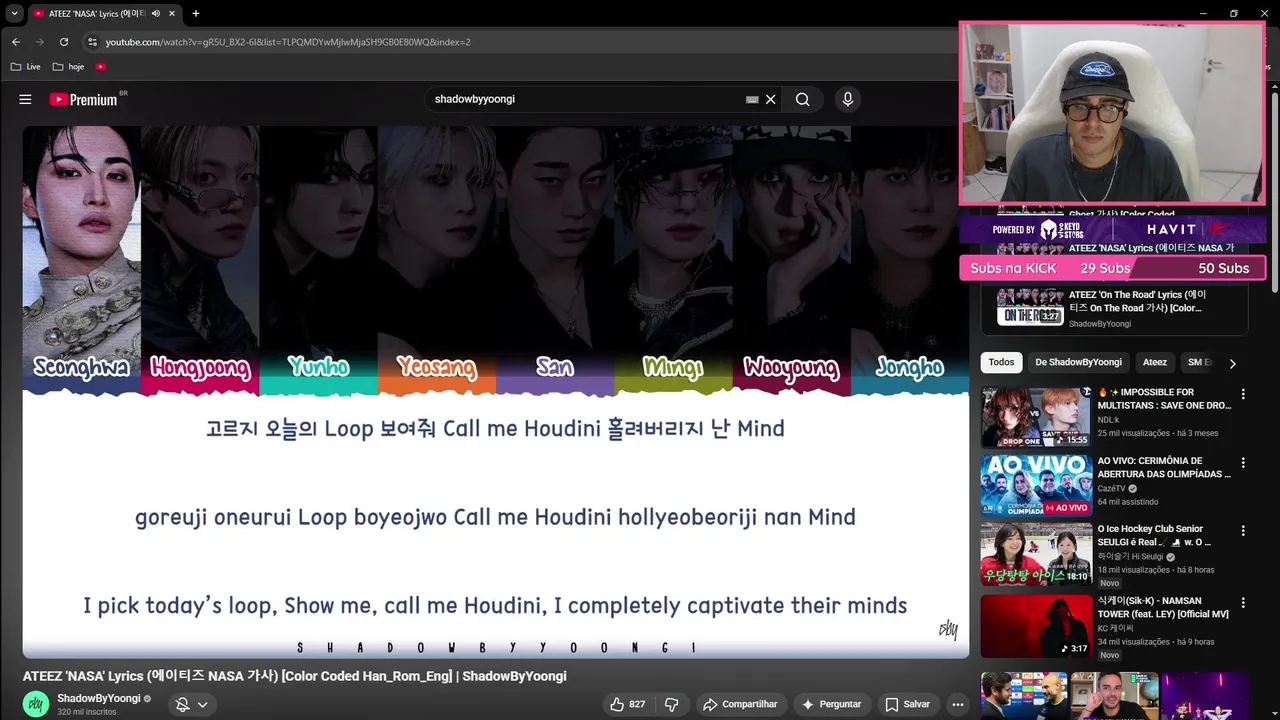Open NAMSAN TOWER official MV thumbnail
This screenshot has height=720, width=1280.
(1035, 625)
